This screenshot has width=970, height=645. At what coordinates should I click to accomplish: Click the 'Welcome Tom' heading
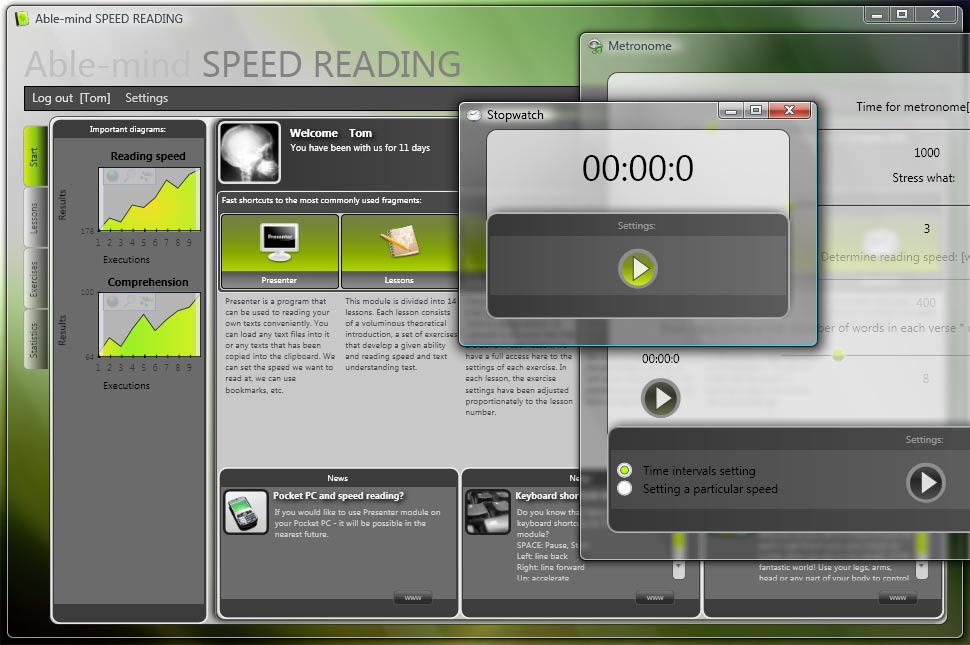point(331,133)
